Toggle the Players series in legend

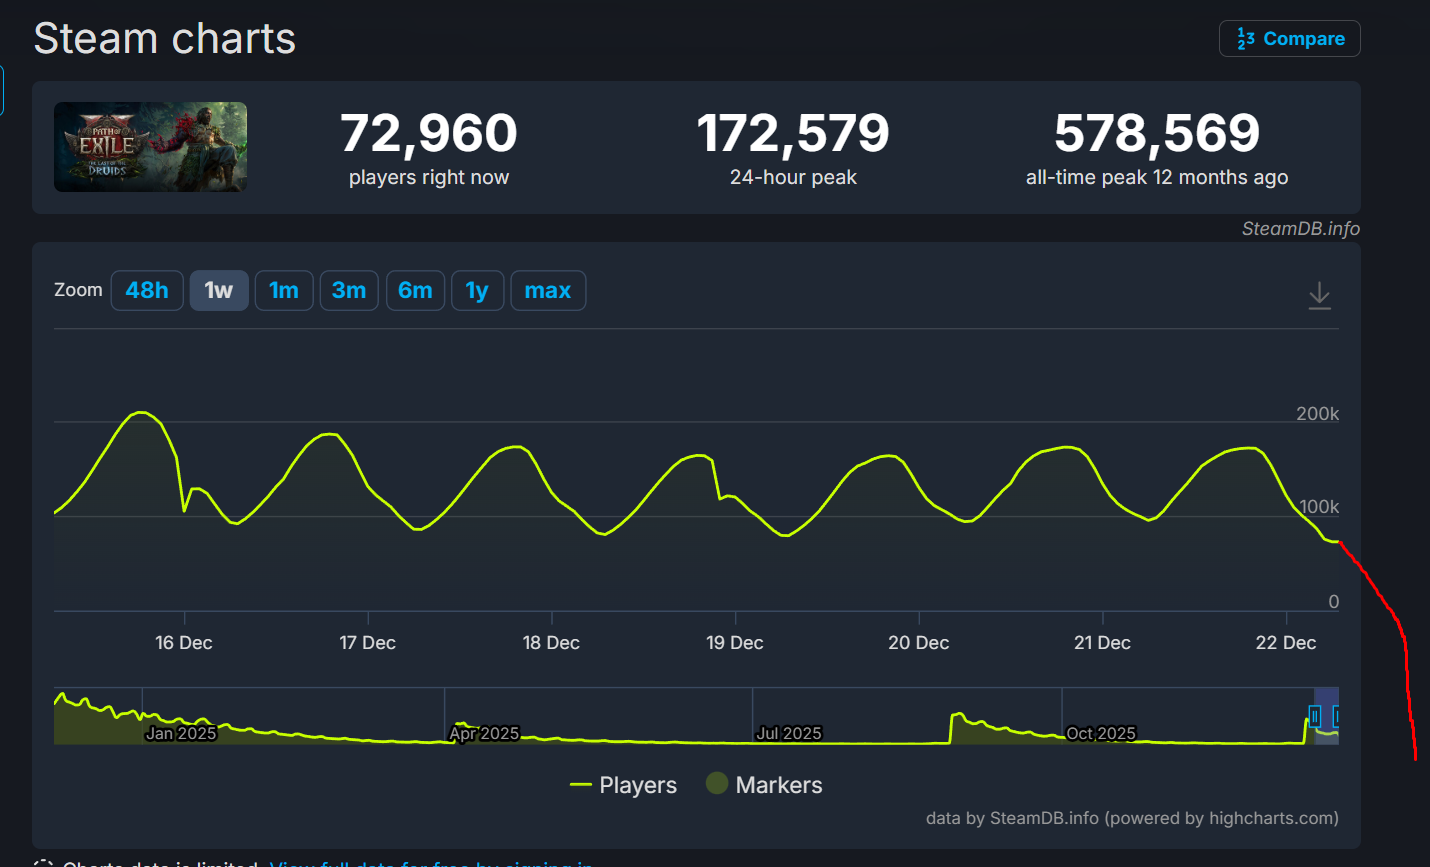pyautogui.click(x=623, y=785)
